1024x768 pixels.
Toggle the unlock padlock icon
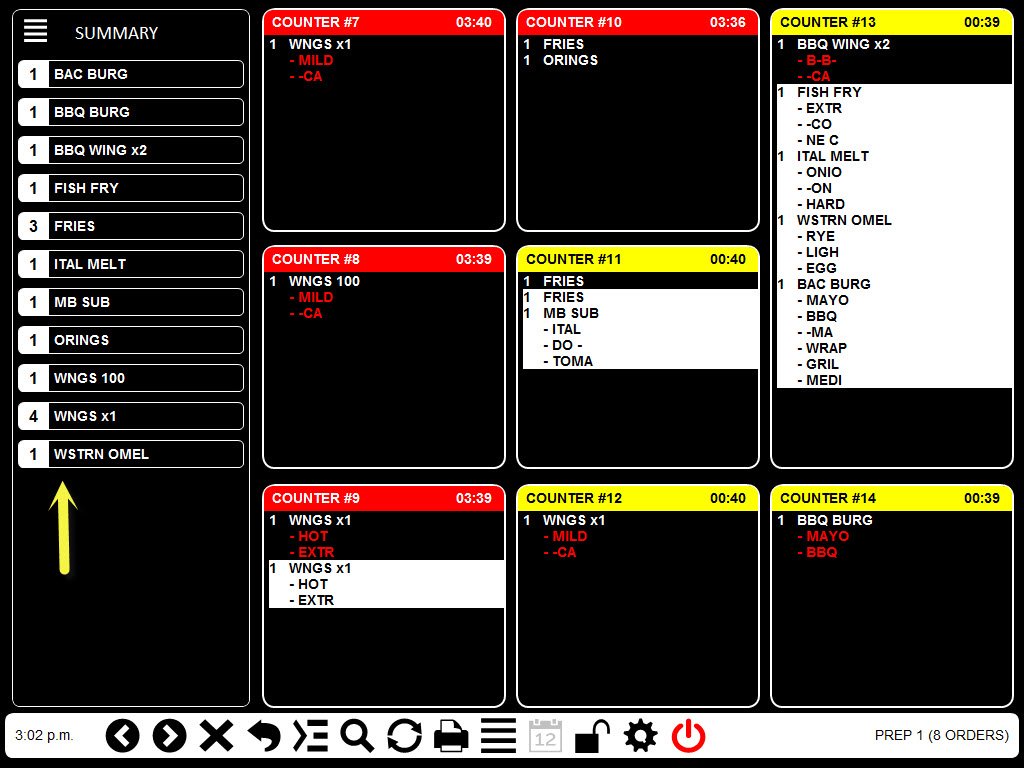[593, 736]
